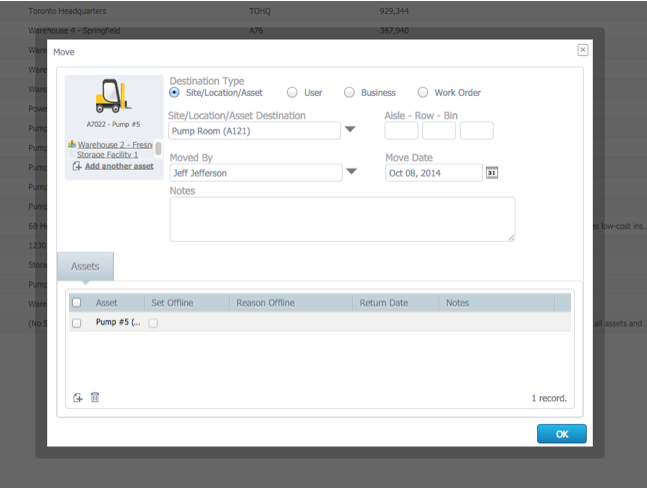Open the Storage Facility 1 link

pos(108,154)
